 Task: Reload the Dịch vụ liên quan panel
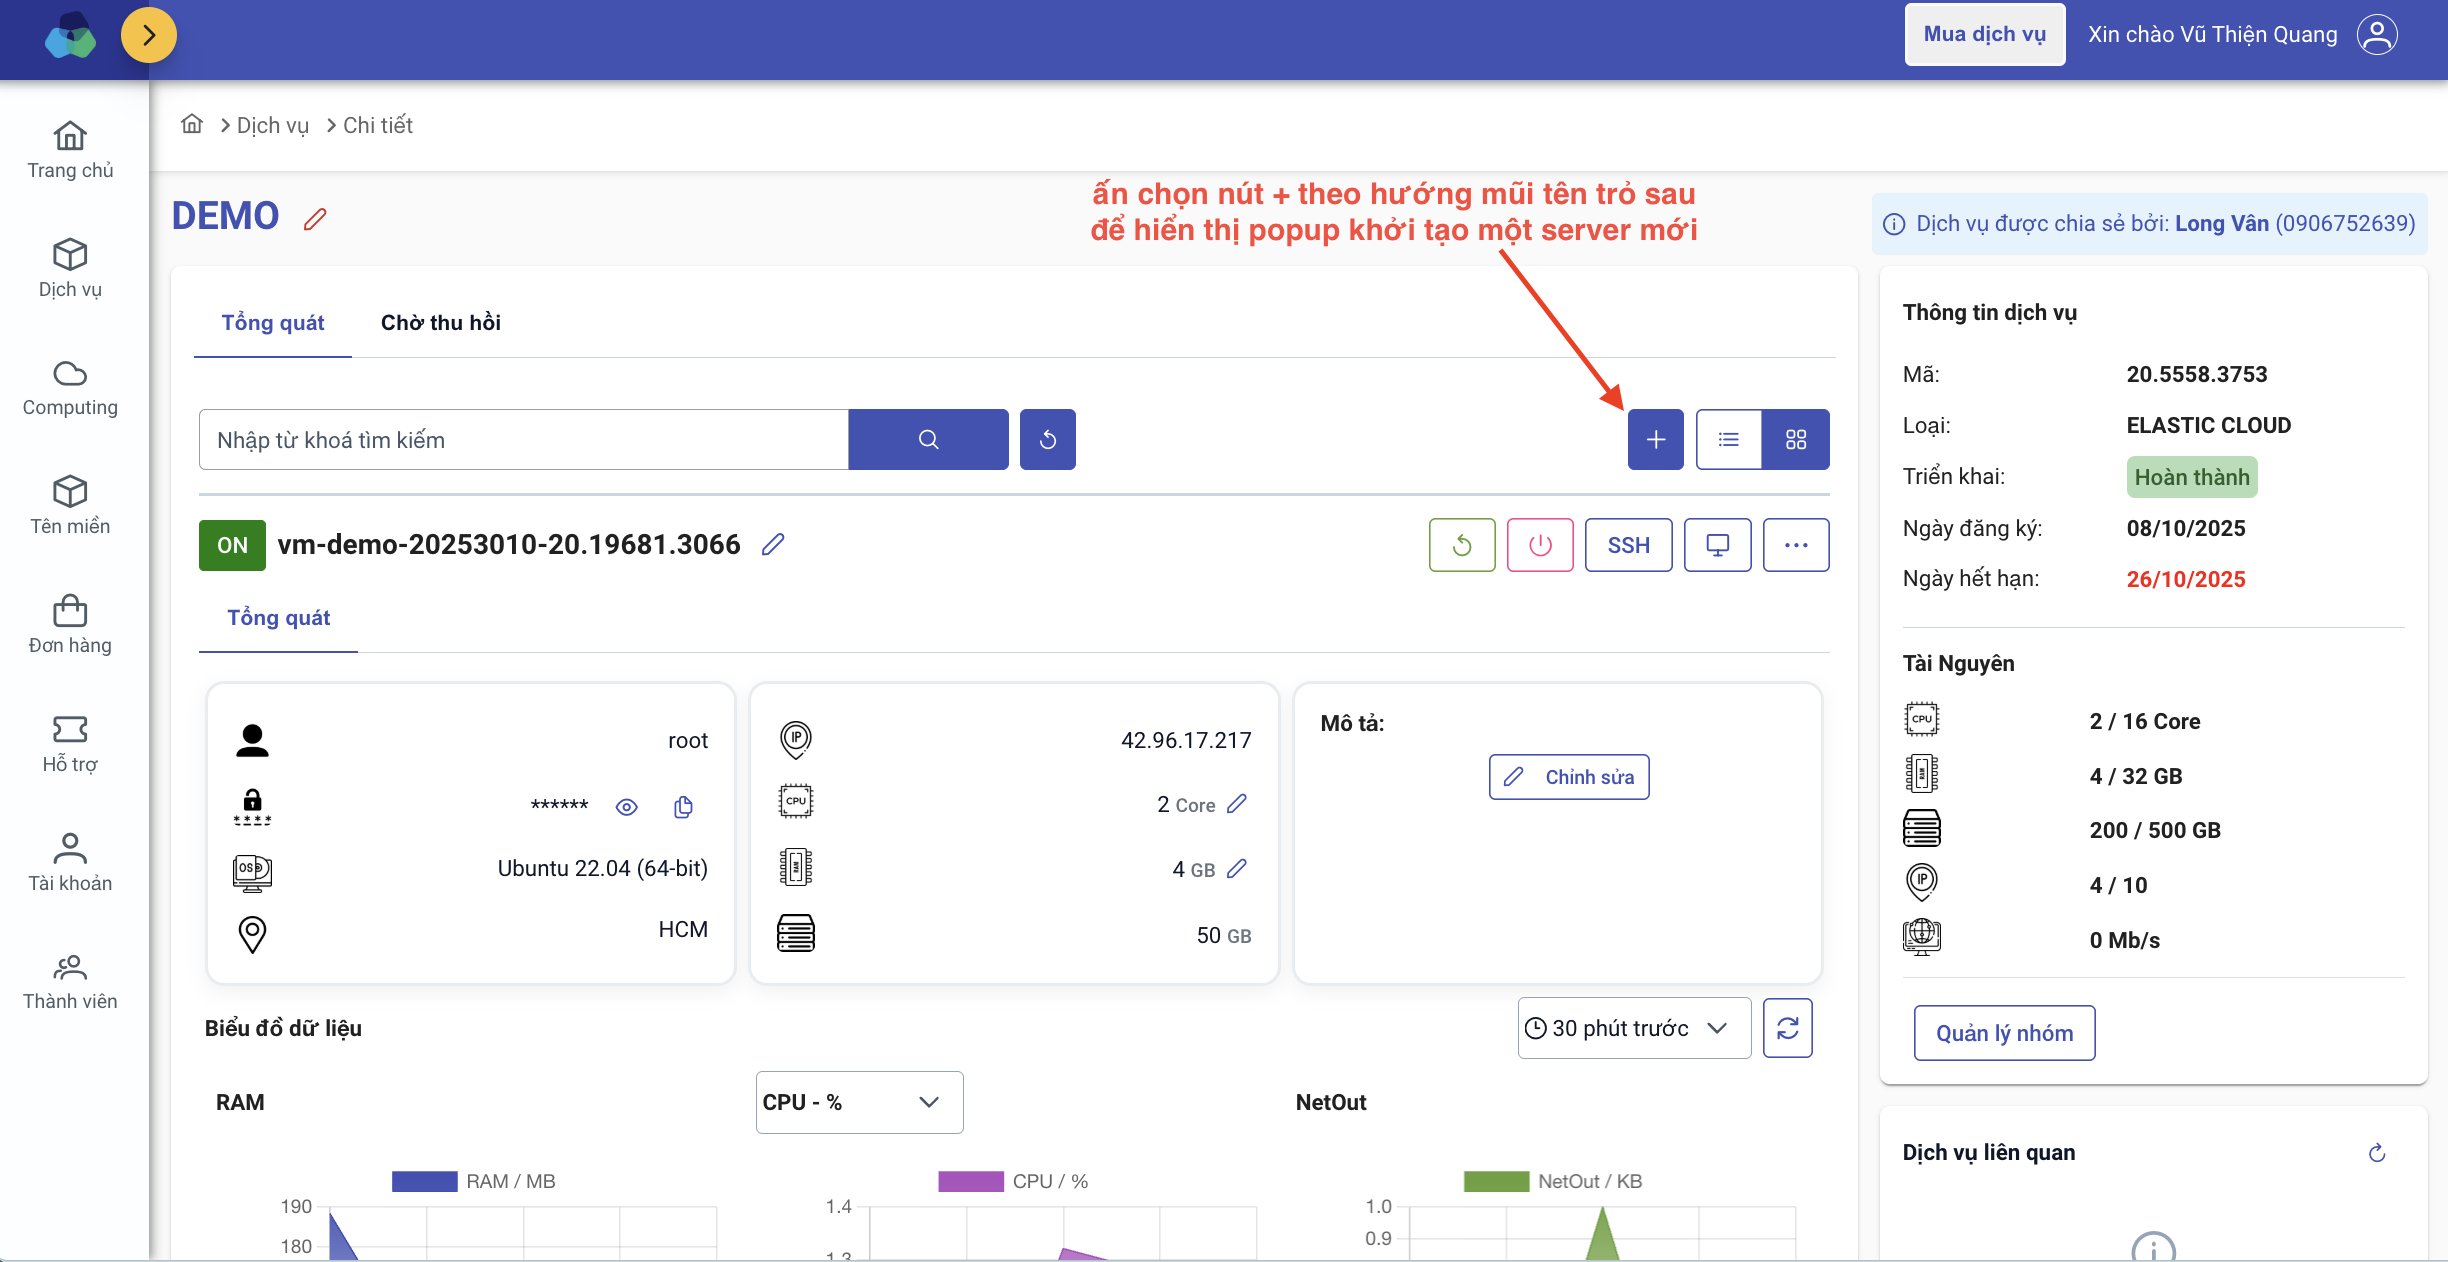(2377, 1153)
